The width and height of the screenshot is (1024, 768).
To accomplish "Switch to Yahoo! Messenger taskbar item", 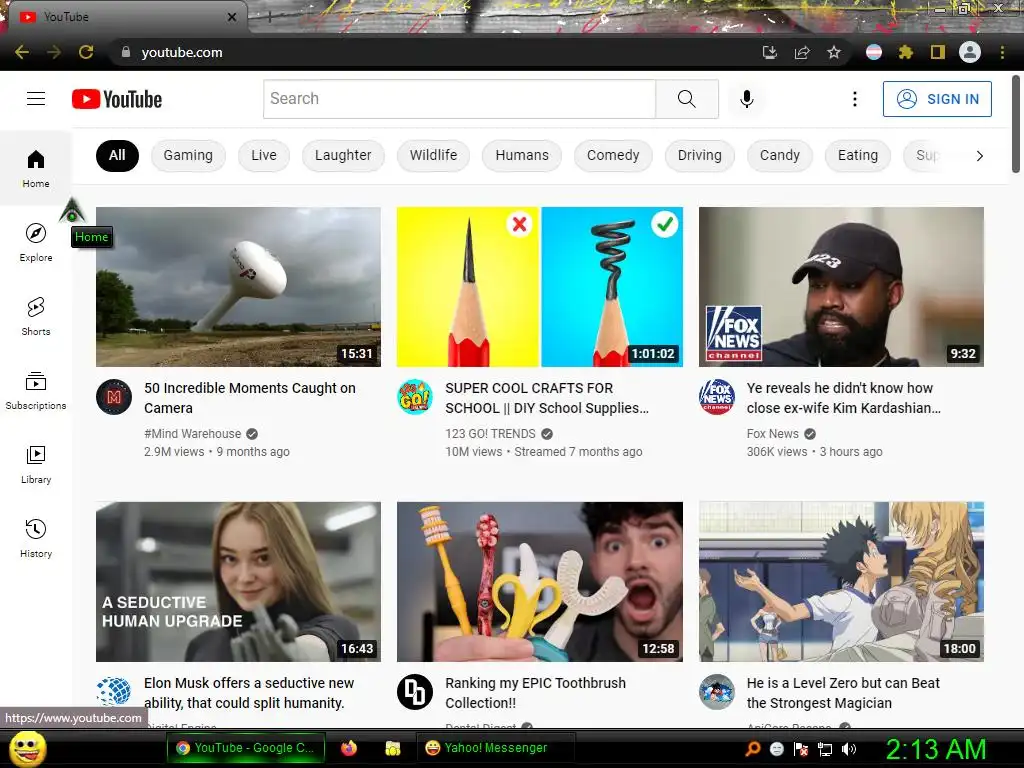I will pyautogui.click(x=495, y=748).
